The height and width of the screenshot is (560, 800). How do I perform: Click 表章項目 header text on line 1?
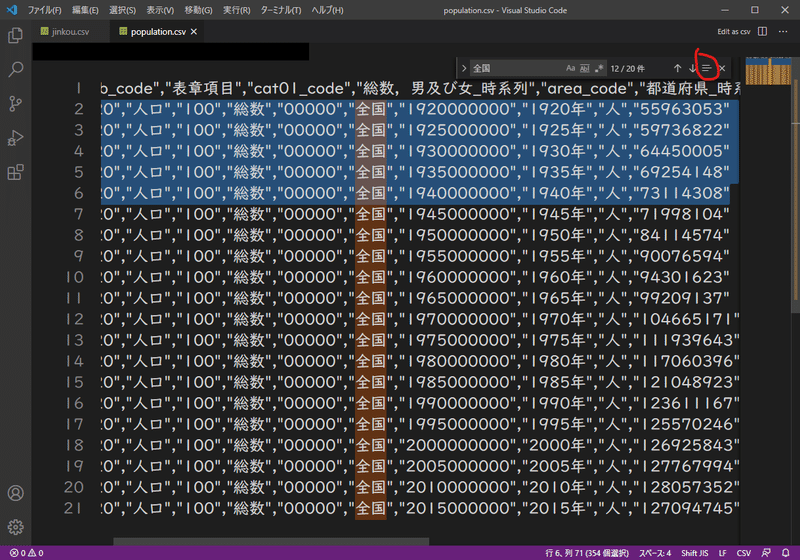tap(202, 88)
